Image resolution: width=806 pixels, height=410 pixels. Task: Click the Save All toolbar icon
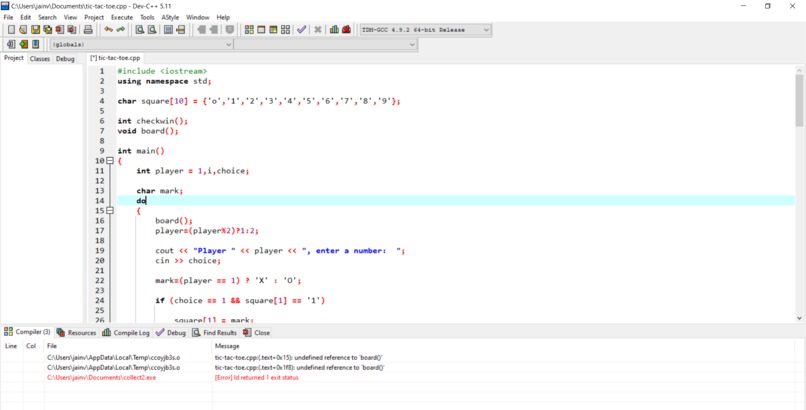point(48,30)
